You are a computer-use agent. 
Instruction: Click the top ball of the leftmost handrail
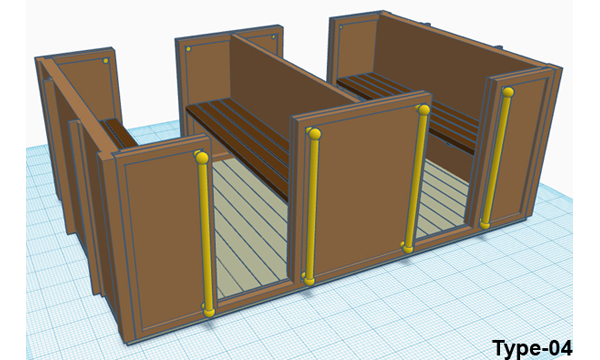click(202, 157)
